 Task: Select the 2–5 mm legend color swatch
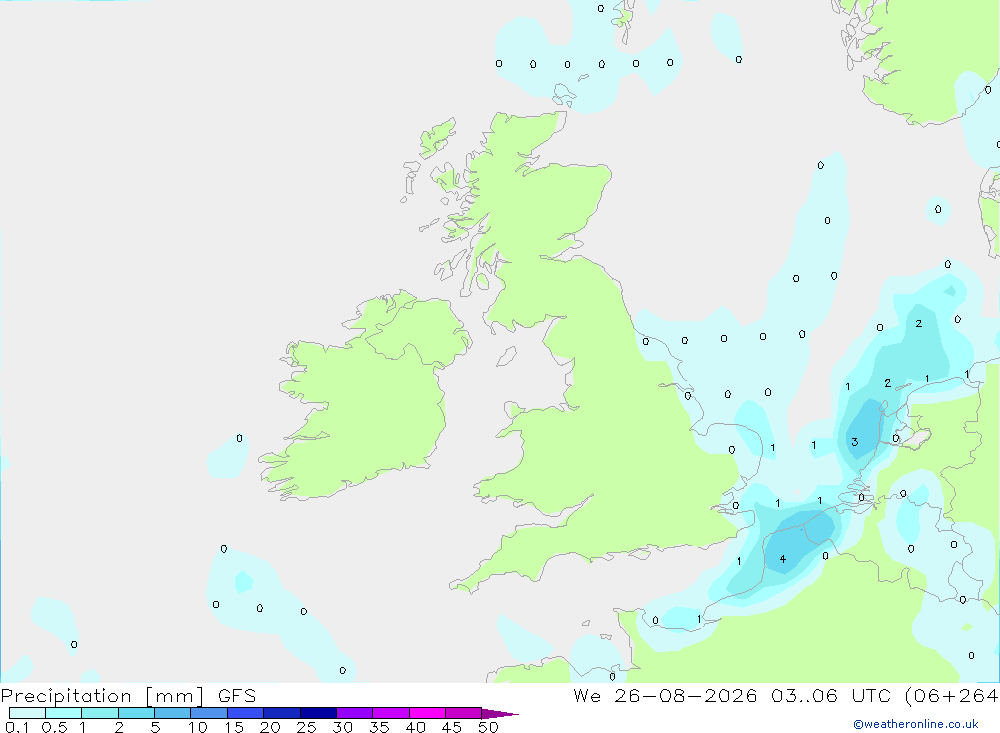point(136,713)
